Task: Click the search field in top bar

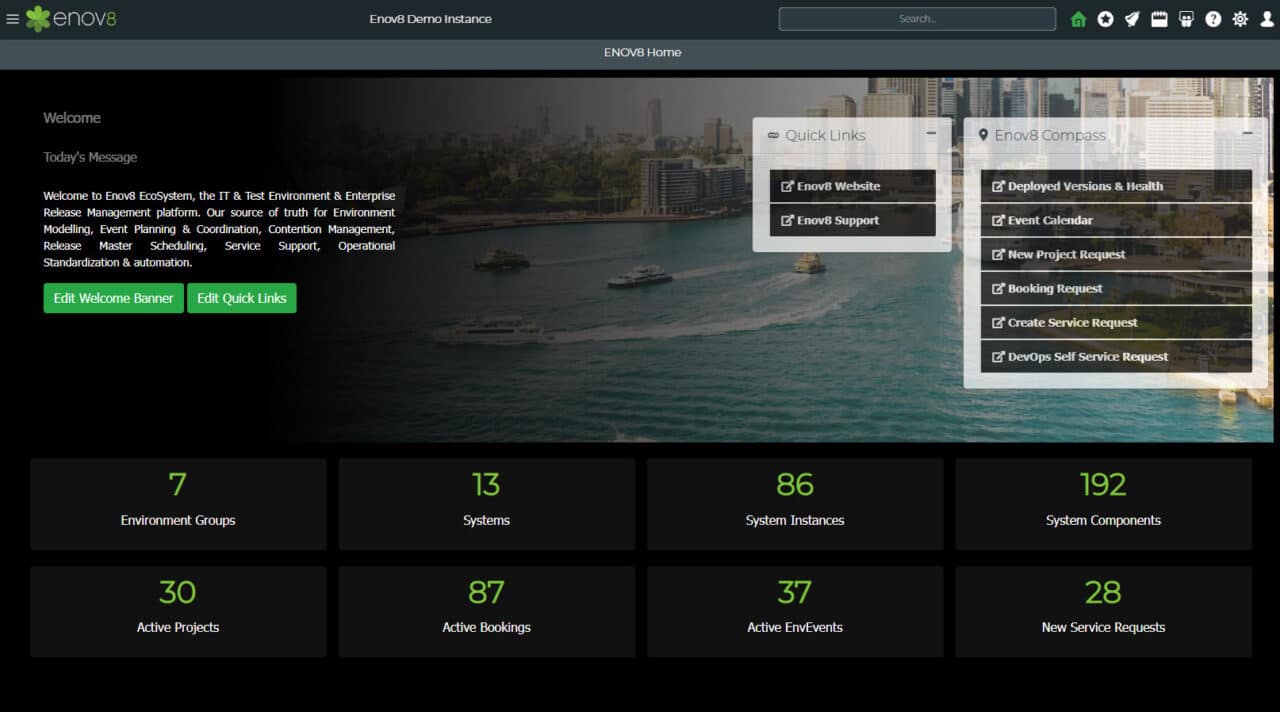Action: point(916,18)
